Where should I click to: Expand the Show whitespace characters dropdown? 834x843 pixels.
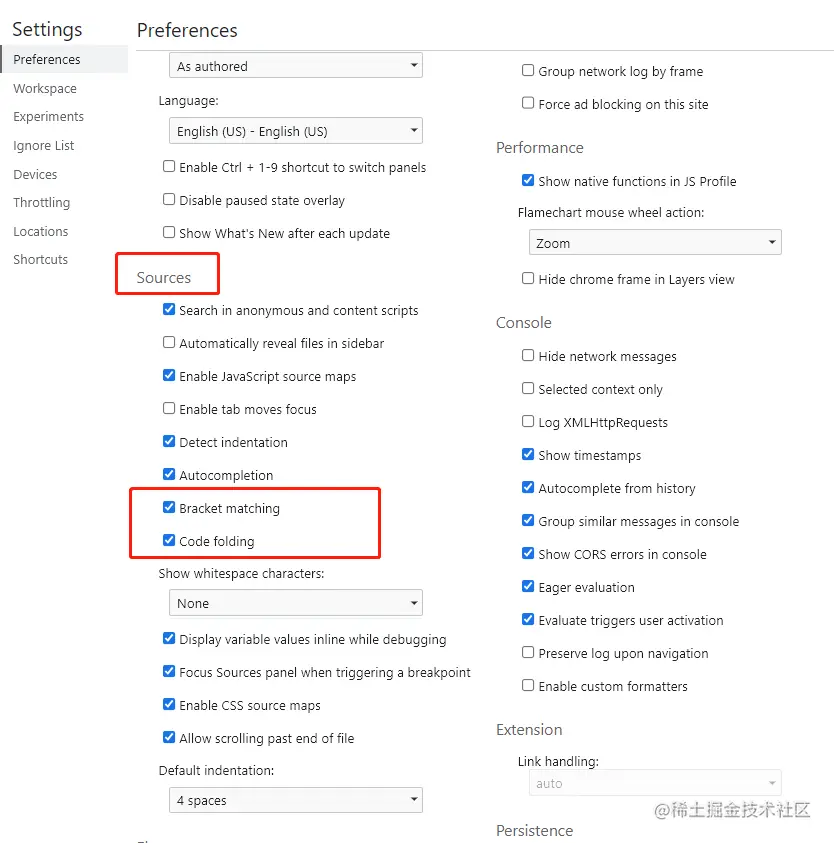[295, 603]
